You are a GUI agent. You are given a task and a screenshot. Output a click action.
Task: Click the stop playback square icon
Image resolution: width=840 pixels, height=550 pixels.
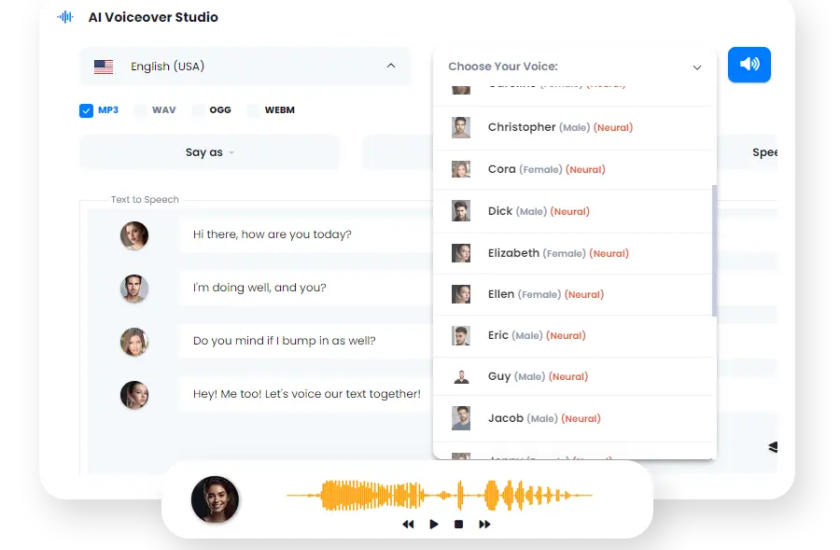[x=459, y=524]
